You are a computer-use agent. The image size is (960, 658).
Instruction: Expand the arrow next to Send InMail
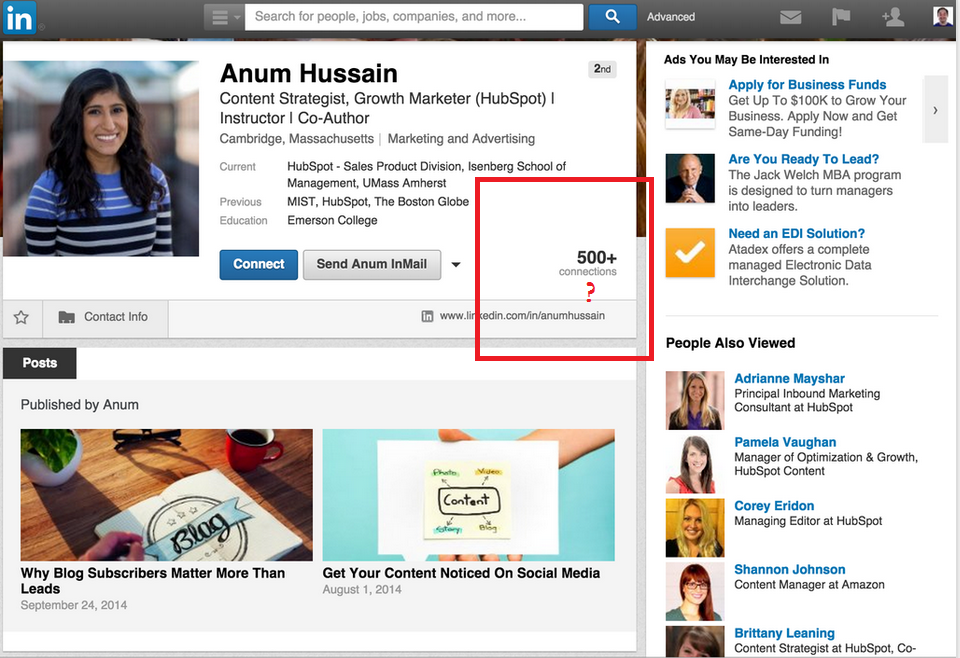456,265
